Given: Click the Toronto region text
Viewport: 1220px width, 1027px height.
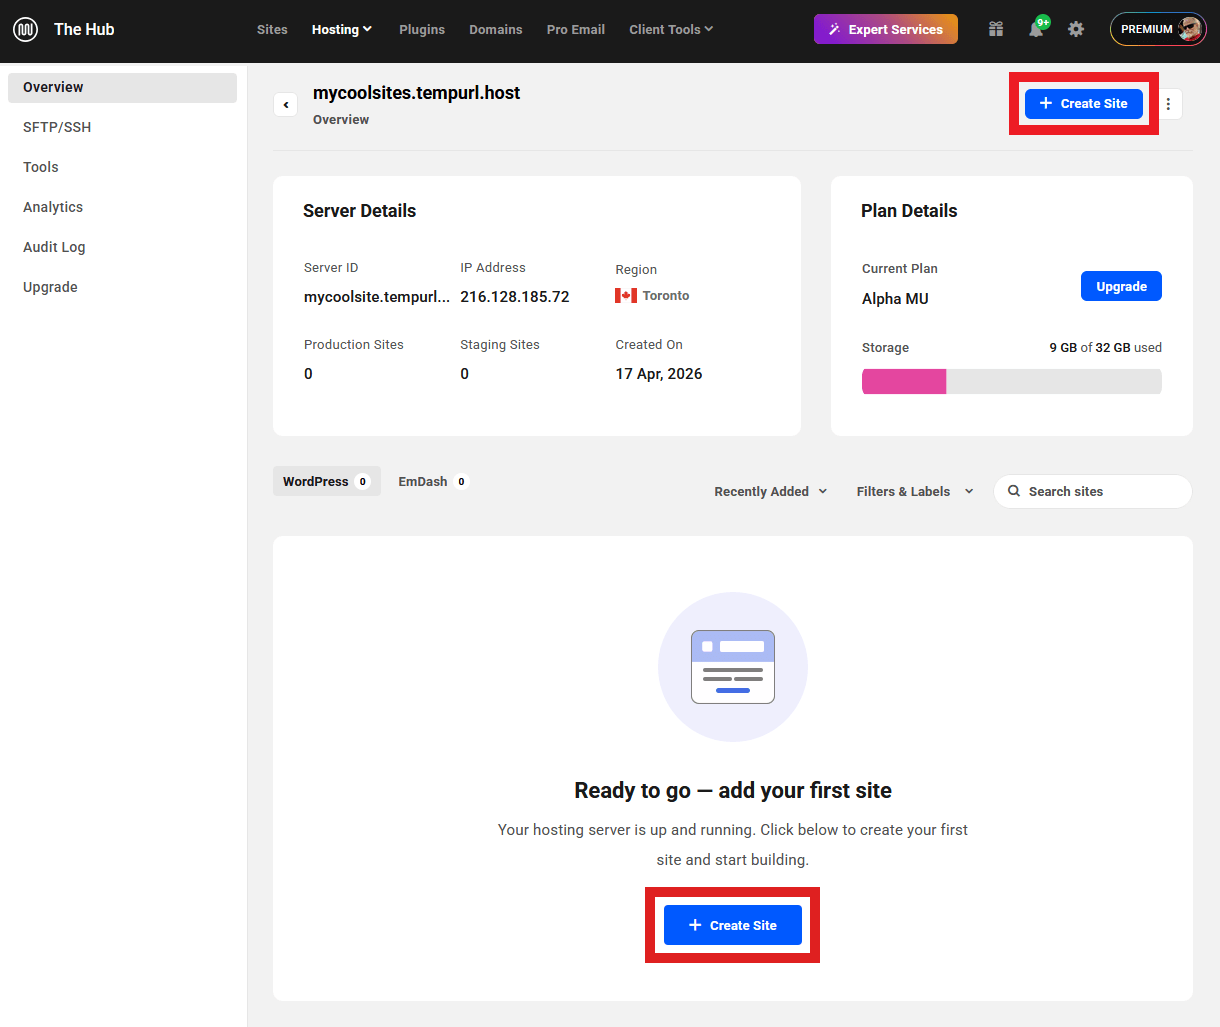Looking at the screenshot, I should tap(666, 295).
